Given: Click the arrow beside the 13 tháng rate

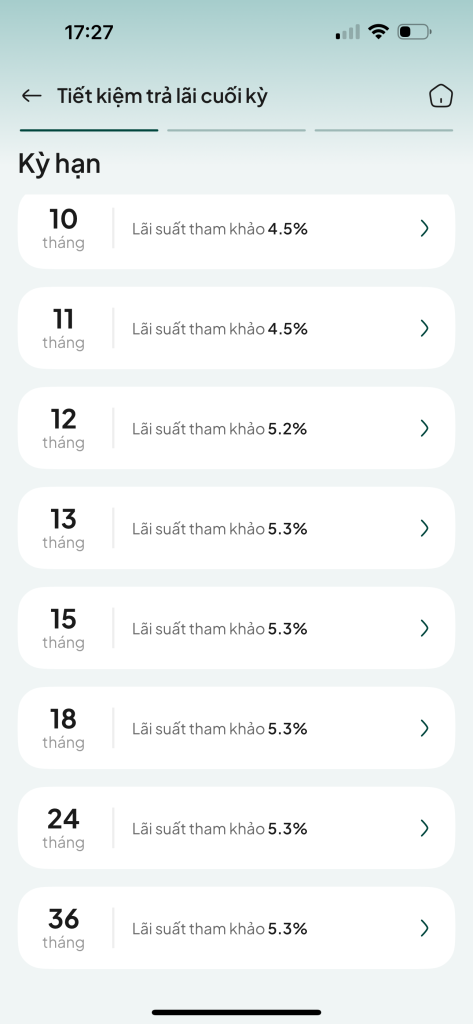Looking at the screenshot, I should [425, 528].
